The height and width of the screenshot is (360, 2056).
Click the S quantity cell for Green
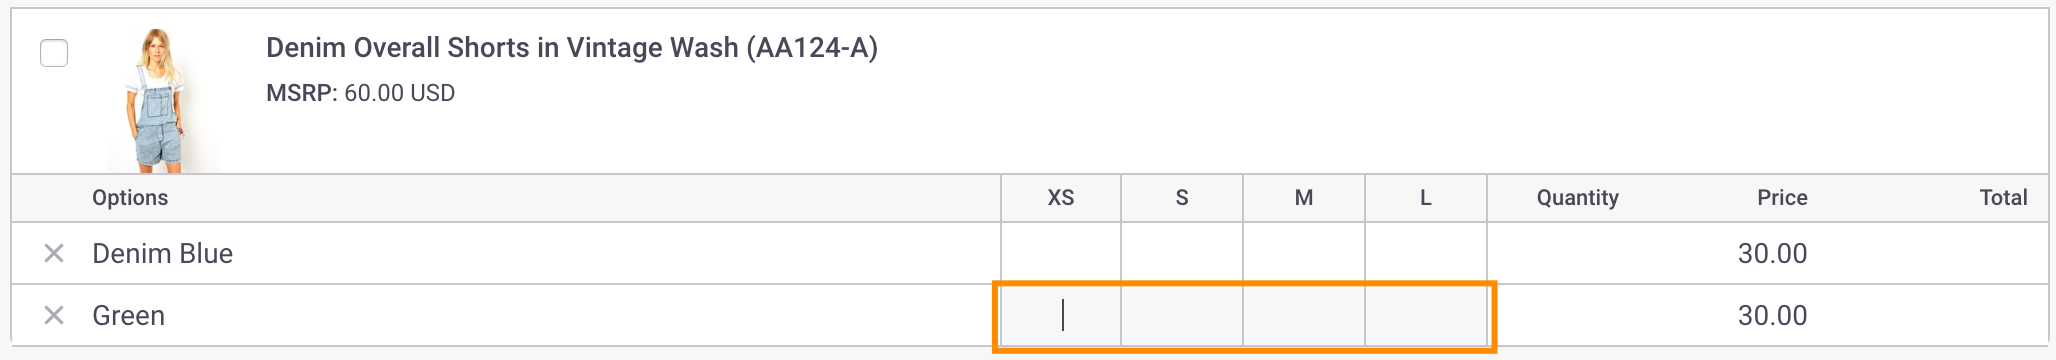pos(1182,316)
